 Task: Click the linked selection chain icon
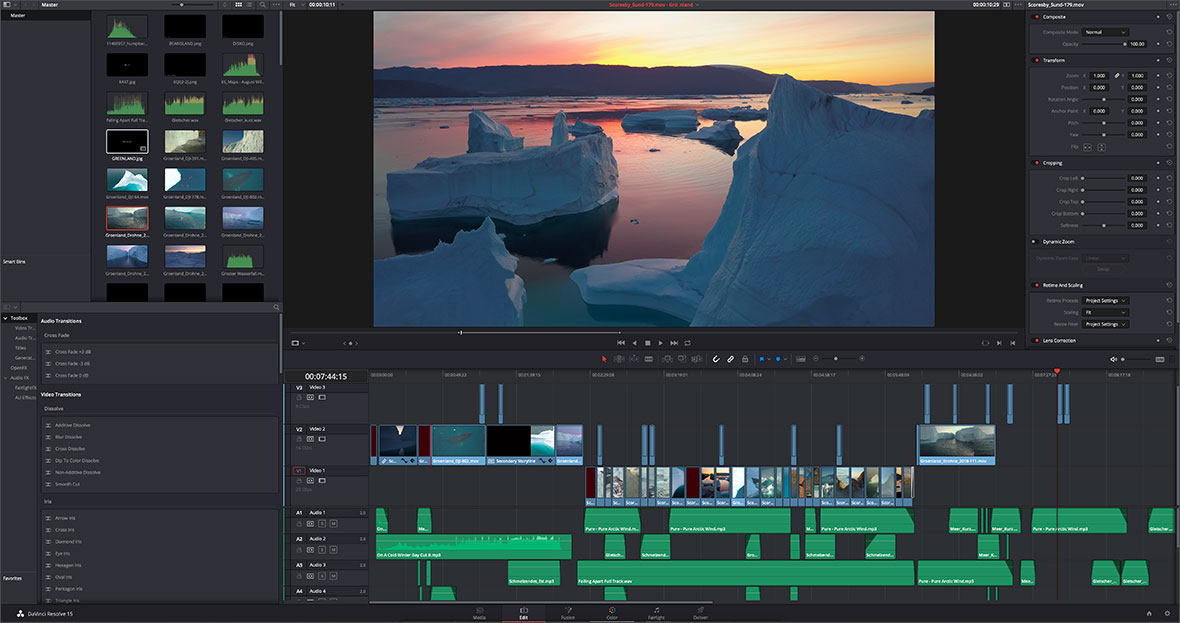(731, 358)
